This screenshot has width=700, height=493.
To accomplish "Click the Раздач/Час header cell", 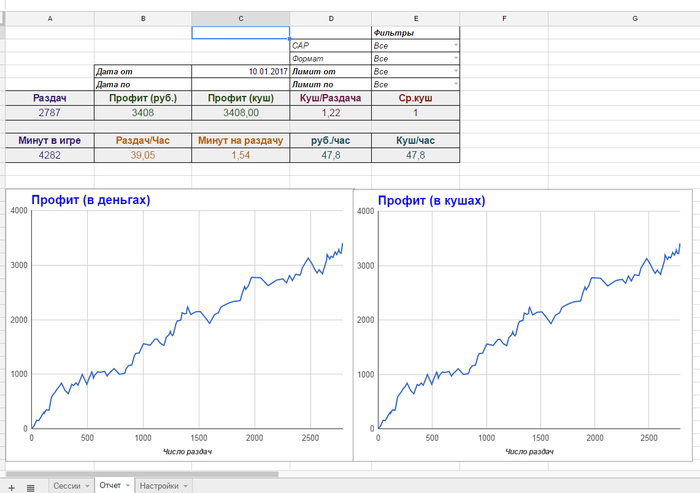I will 143,141.
